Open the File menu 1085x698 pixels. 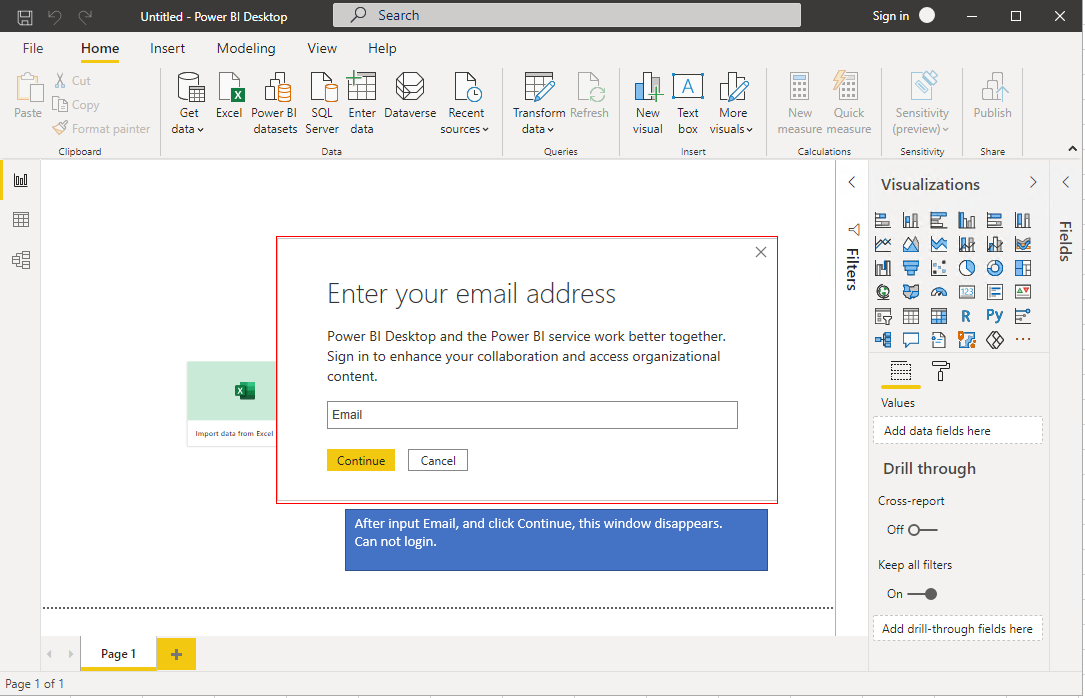(33, 48)
